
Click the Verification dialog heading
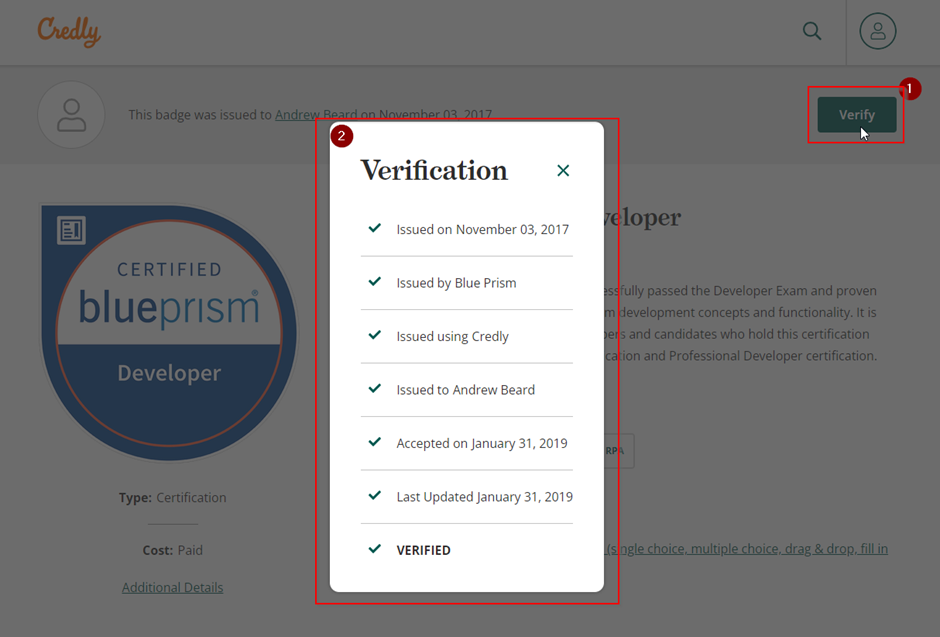tap(434, 171)
